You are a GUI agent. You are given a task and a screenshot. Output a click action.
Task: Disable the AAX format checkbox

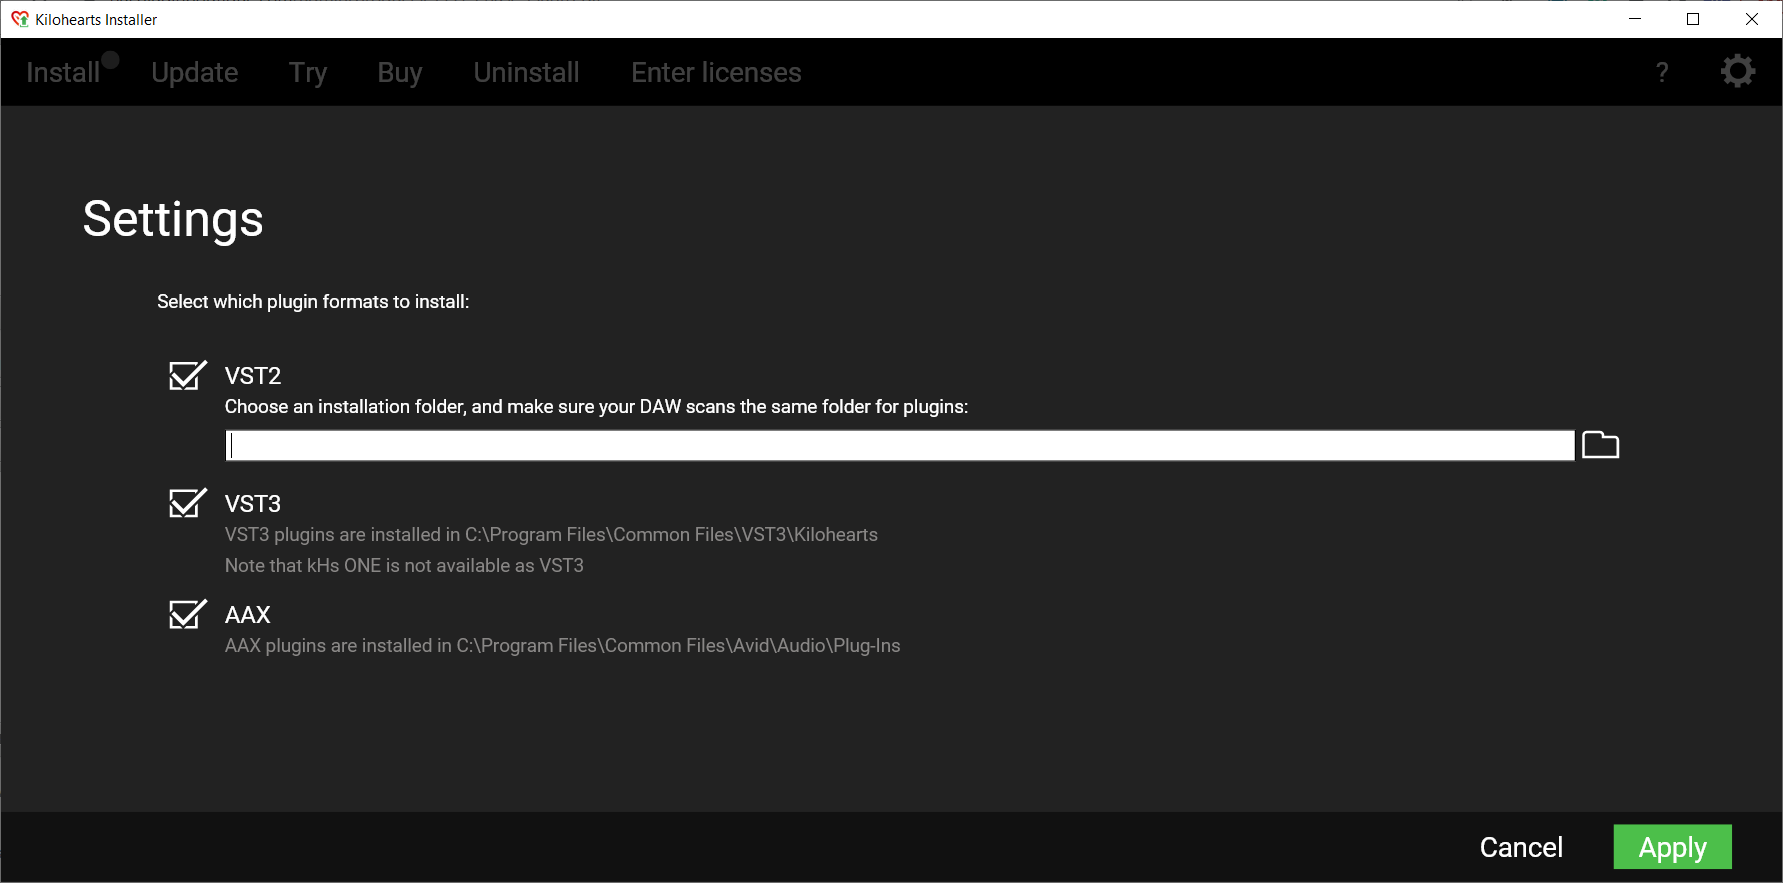pyautogui.click(x=187, y=614)
